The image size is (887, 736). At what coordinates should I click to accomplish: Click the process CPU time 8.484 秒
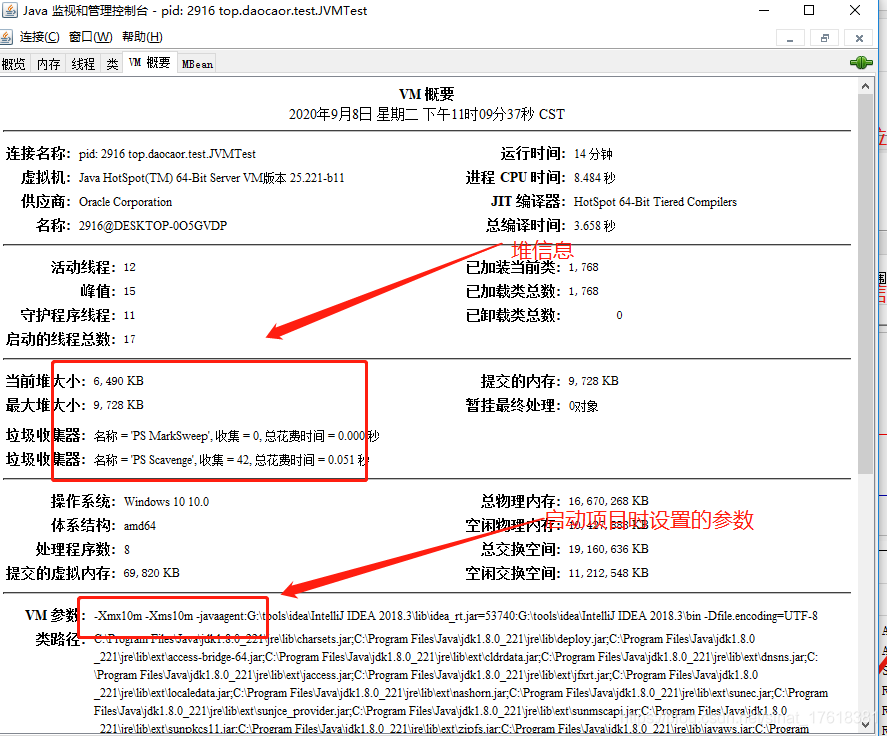595,178
